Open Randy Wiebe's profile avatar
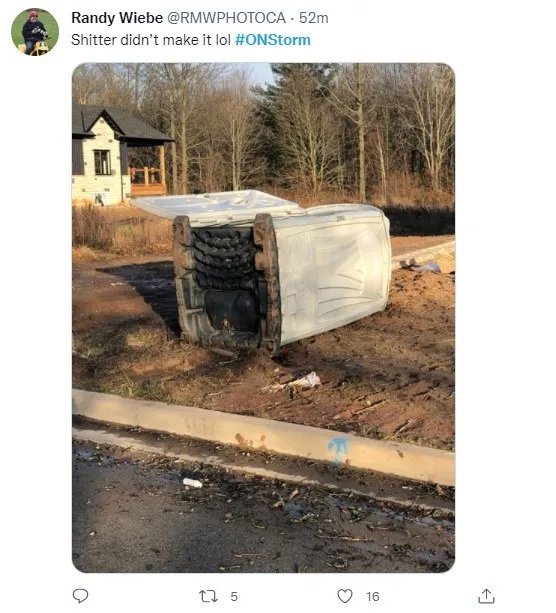 click(35, 32)
